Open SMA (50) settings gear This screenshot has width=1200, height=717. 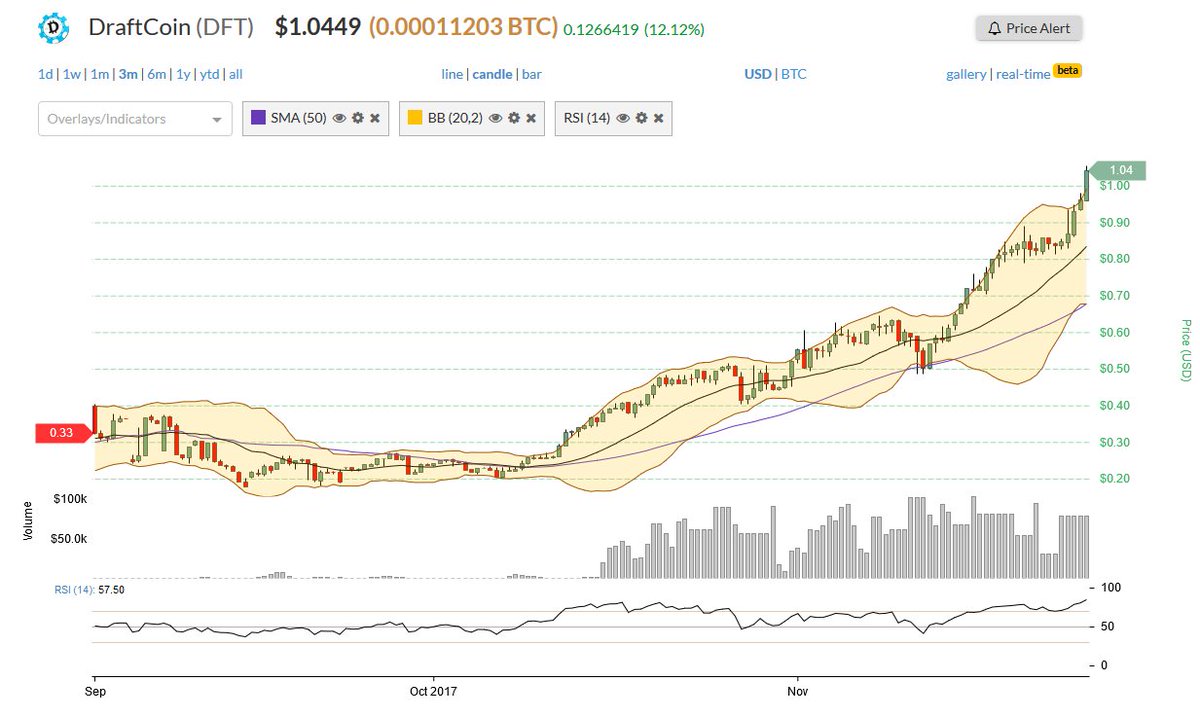point(357,118)
